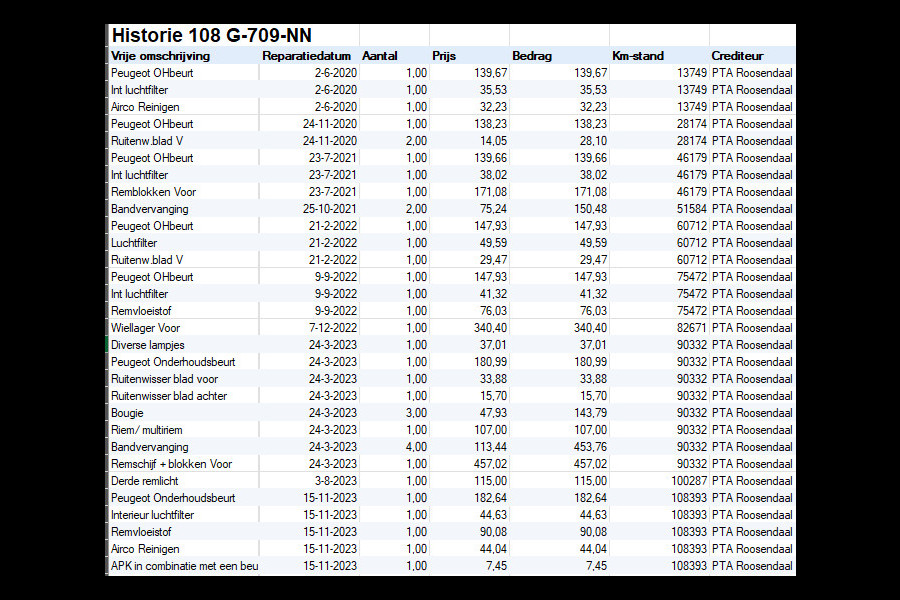Screen dimensions: 900x600
Task: Select the 'Interieur luchtfilter' description cell
Action: click(152, 515)
